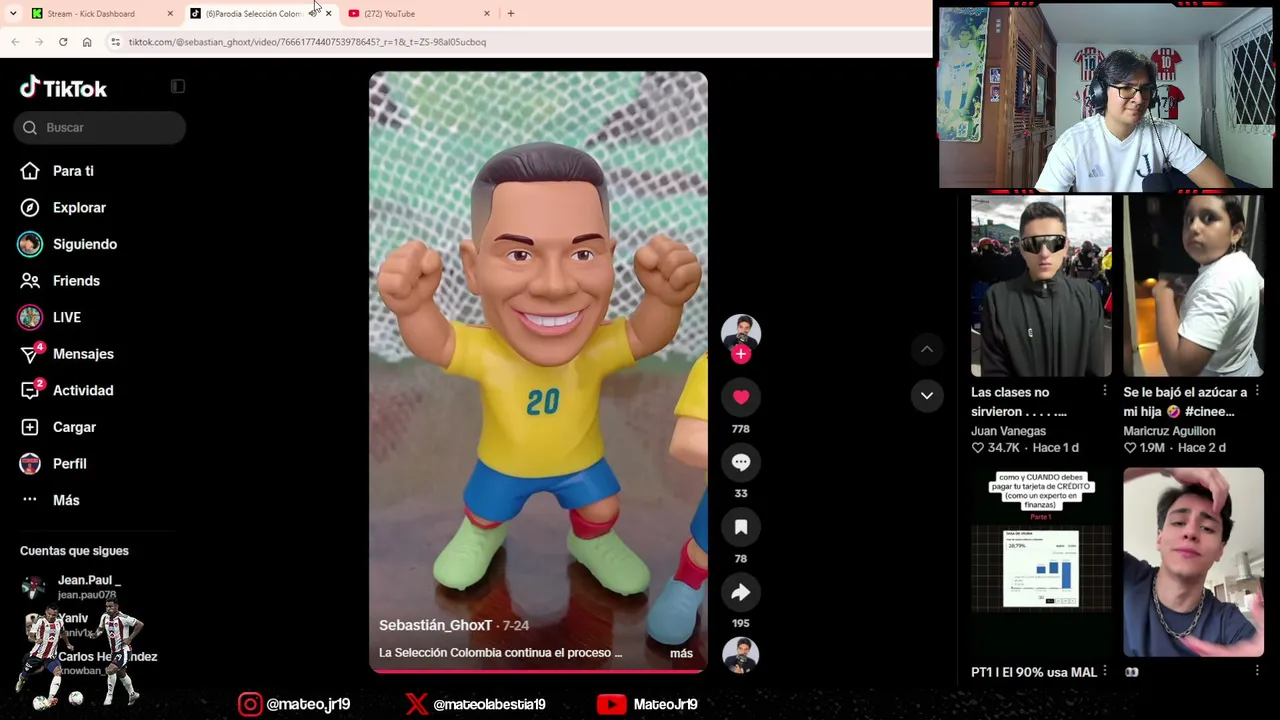Follow creator with plus button
The image size is (1280, 720).
741,354
